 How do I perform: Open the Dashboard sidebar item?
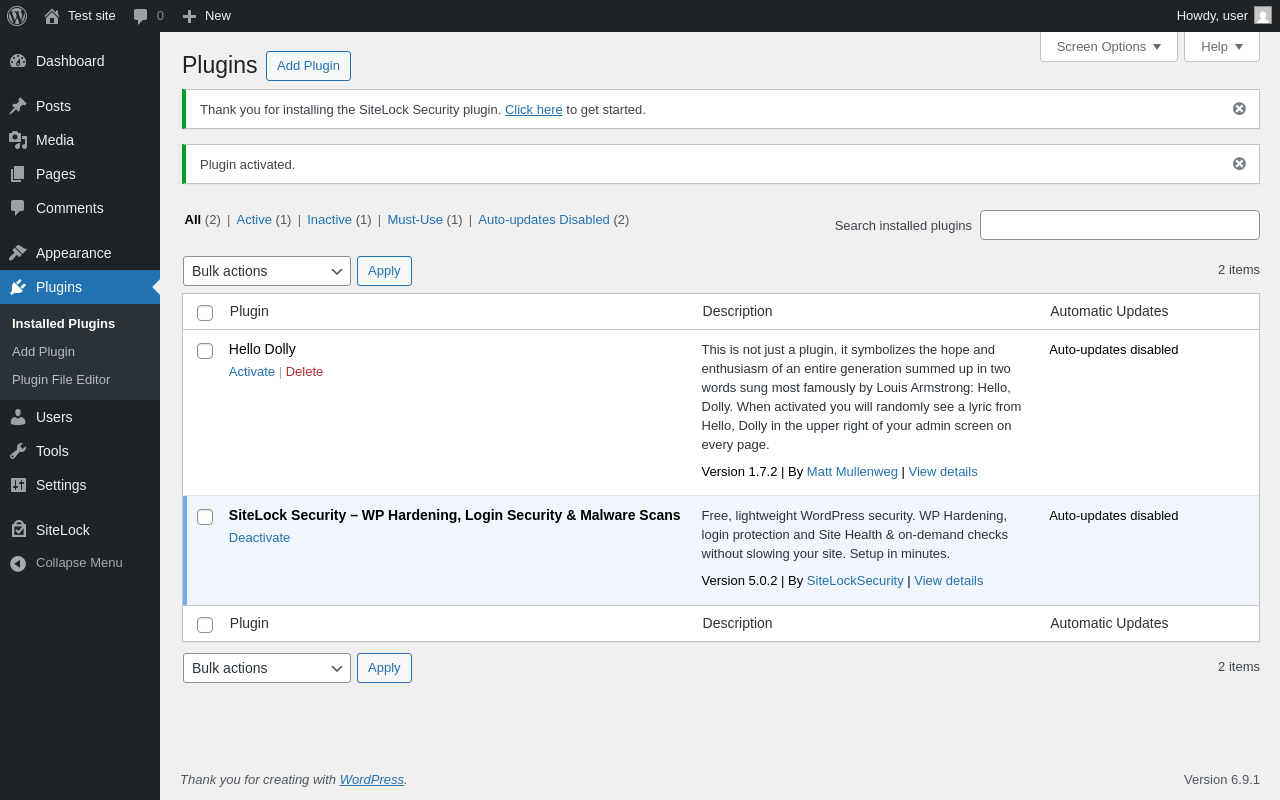tap(70, 61)
